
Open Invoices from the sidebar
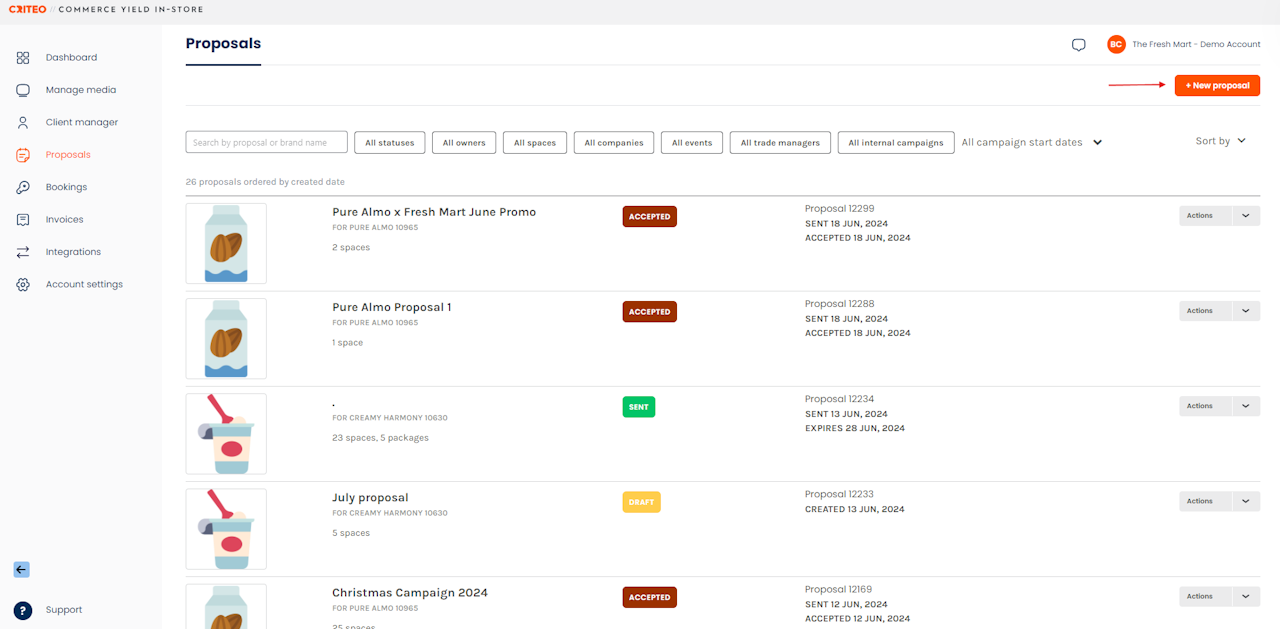click(65, 220)
